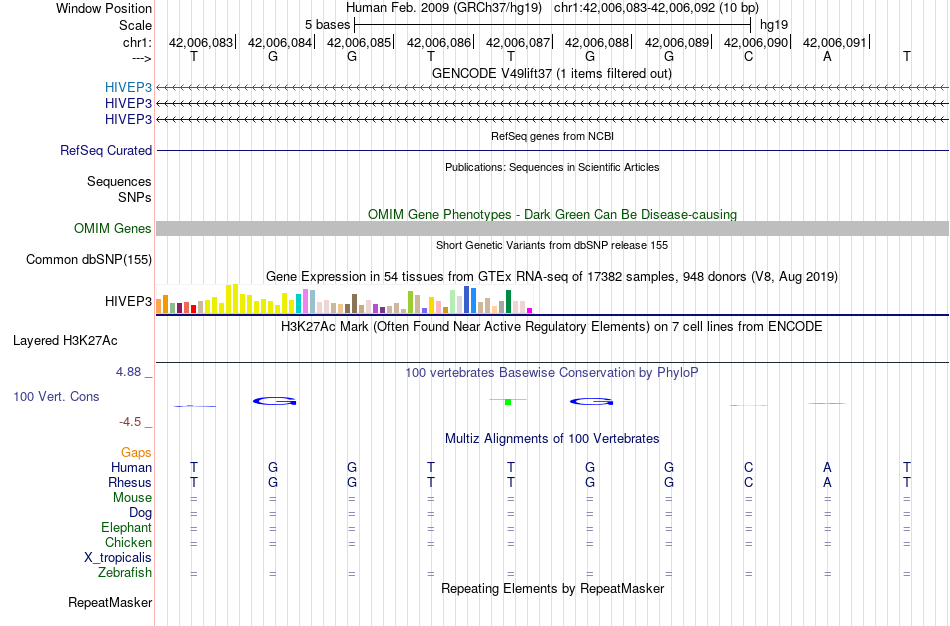Click the Window Position label
Viewport: 950px width, 626px height.
click(104, 8)
